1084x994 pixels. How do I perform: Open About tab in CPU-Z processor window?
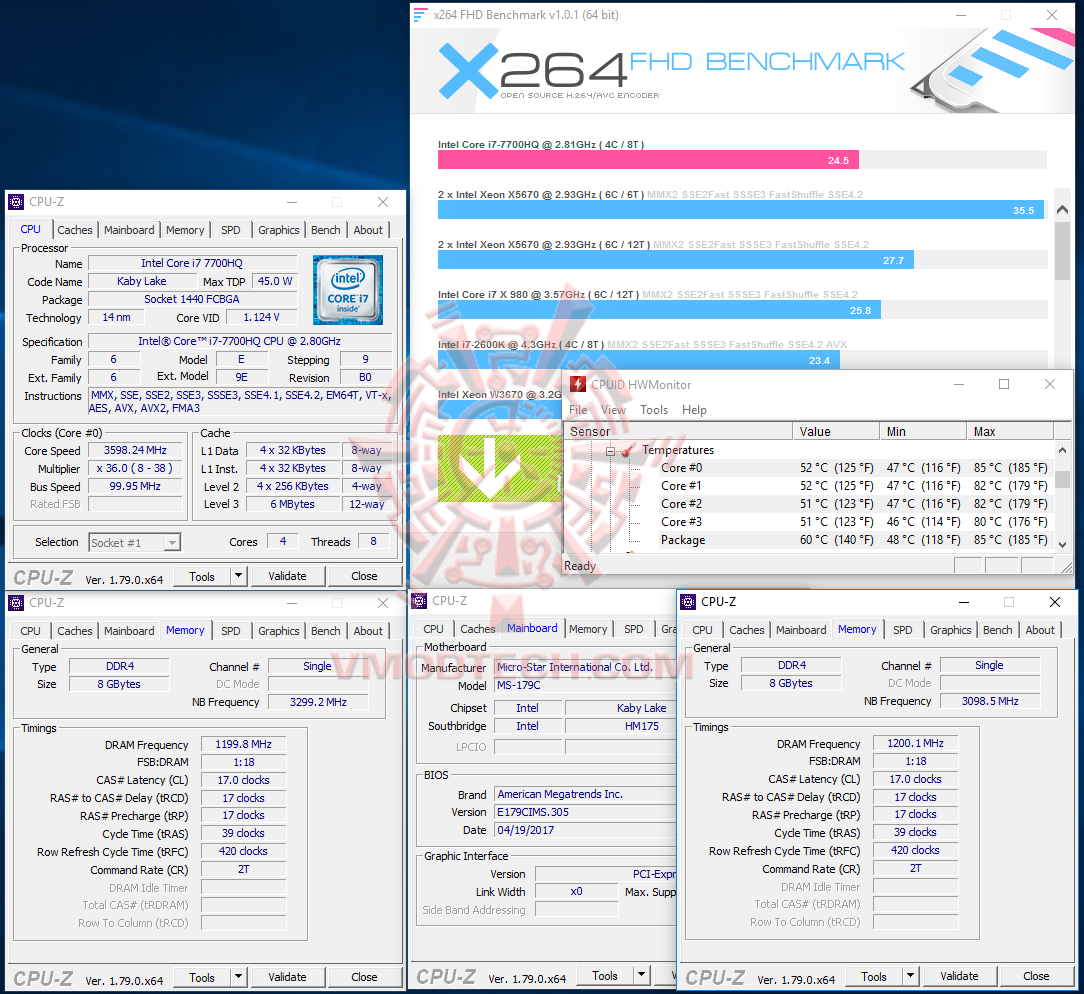pos(368,229)
